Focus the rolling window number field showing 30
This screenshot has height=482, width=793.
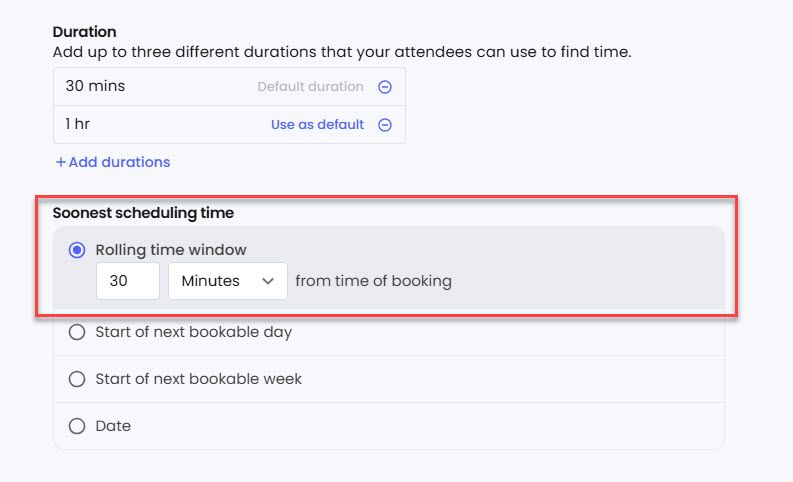[128, 281]
